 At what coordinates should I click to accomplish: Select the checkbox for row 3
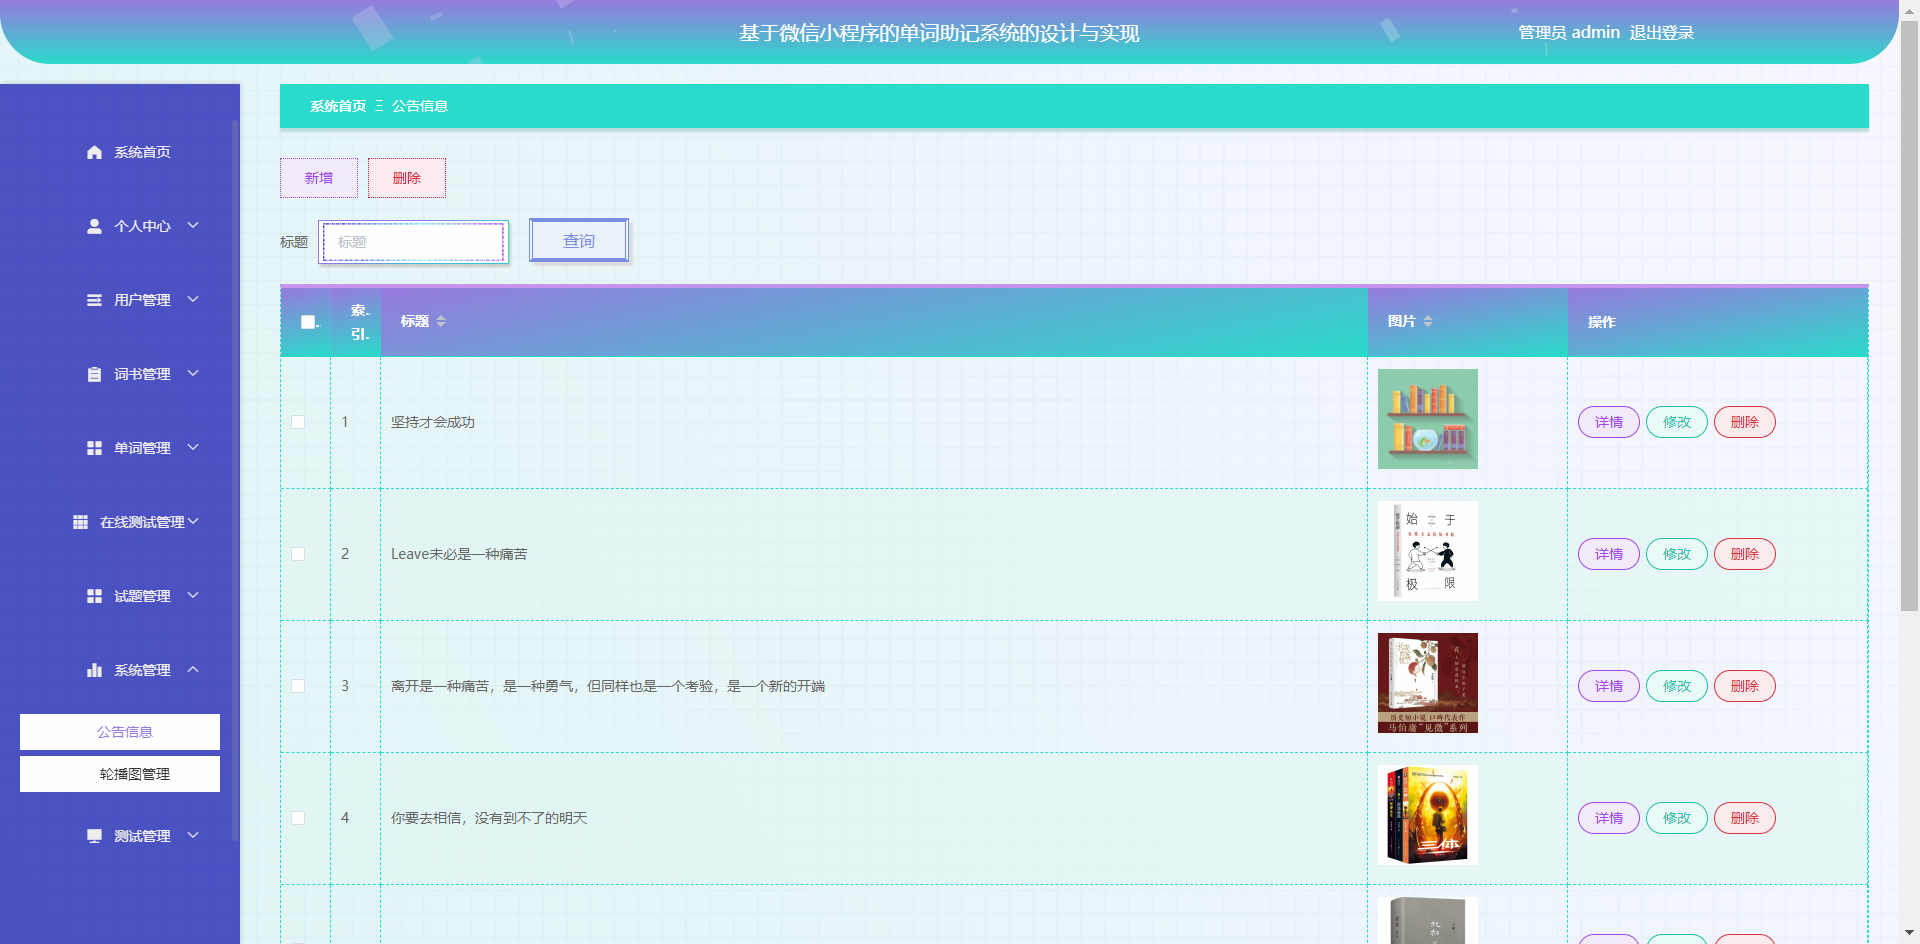coord(298,686)
